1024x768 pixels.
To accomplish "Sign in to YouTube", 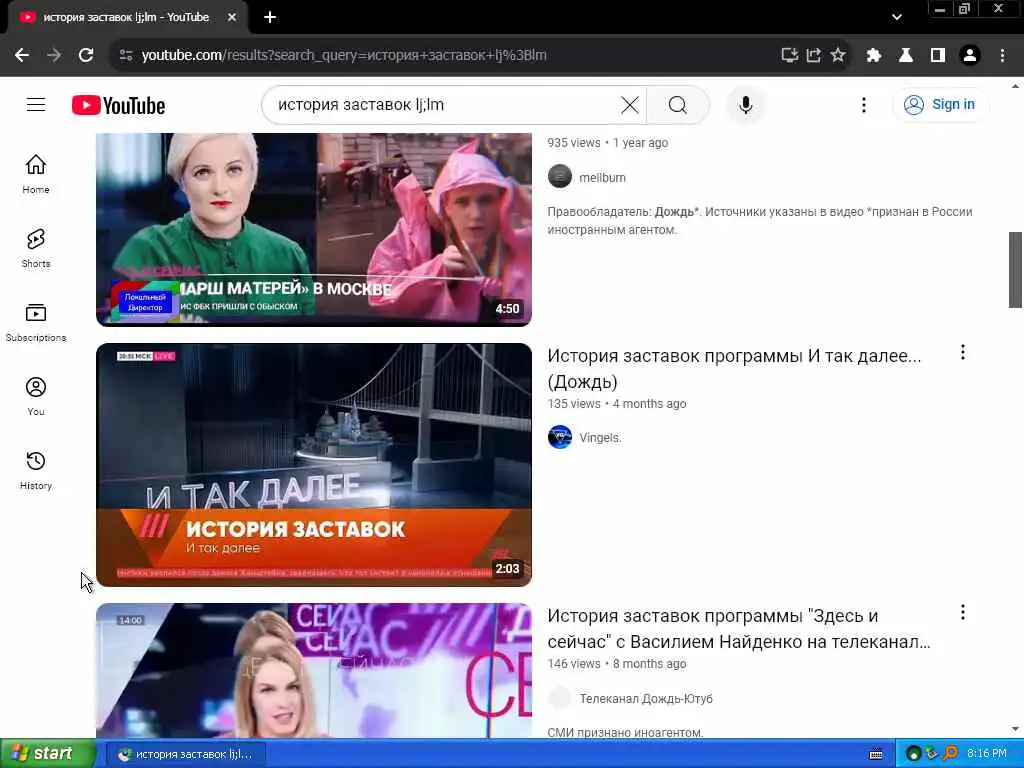I will [940, 104].
